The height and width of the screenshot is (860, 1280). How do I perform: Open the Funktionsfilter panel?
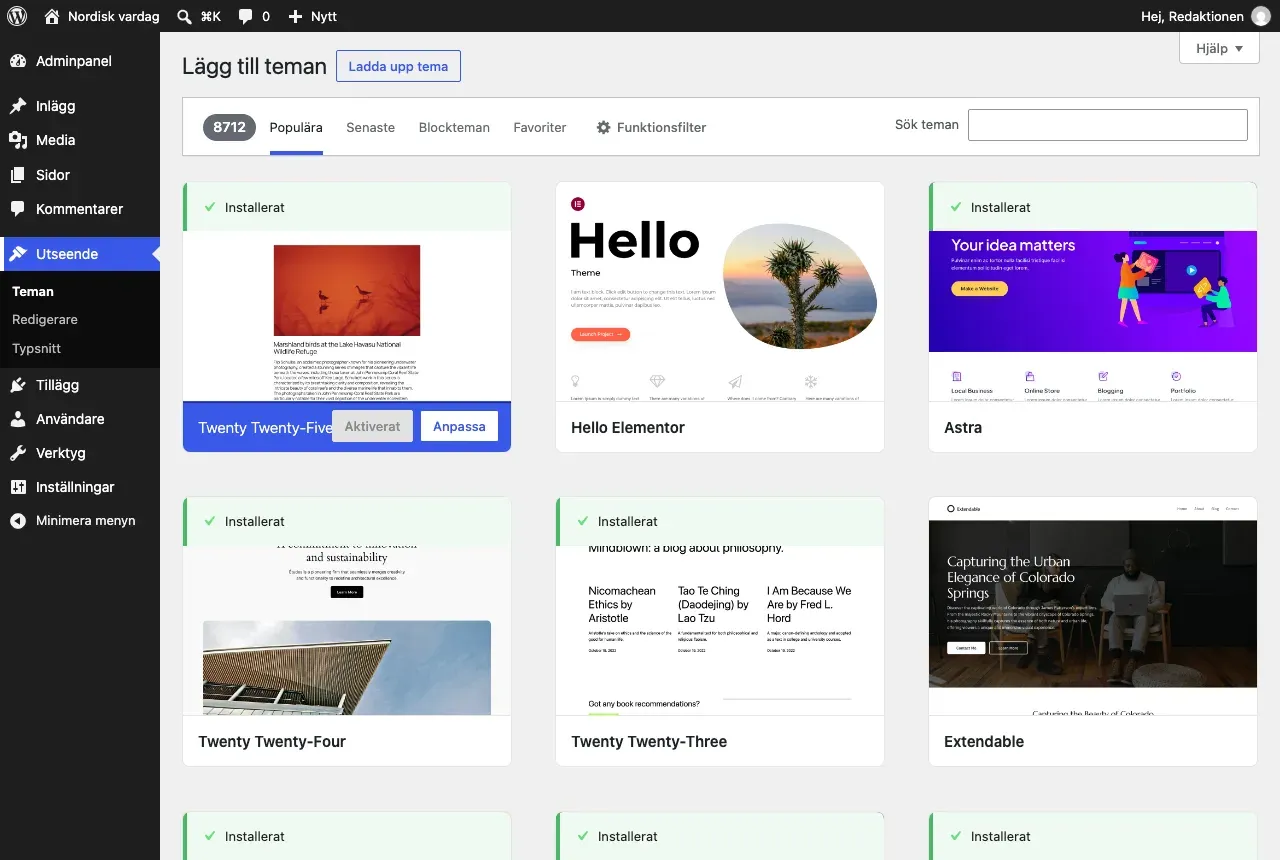[651, 127]
